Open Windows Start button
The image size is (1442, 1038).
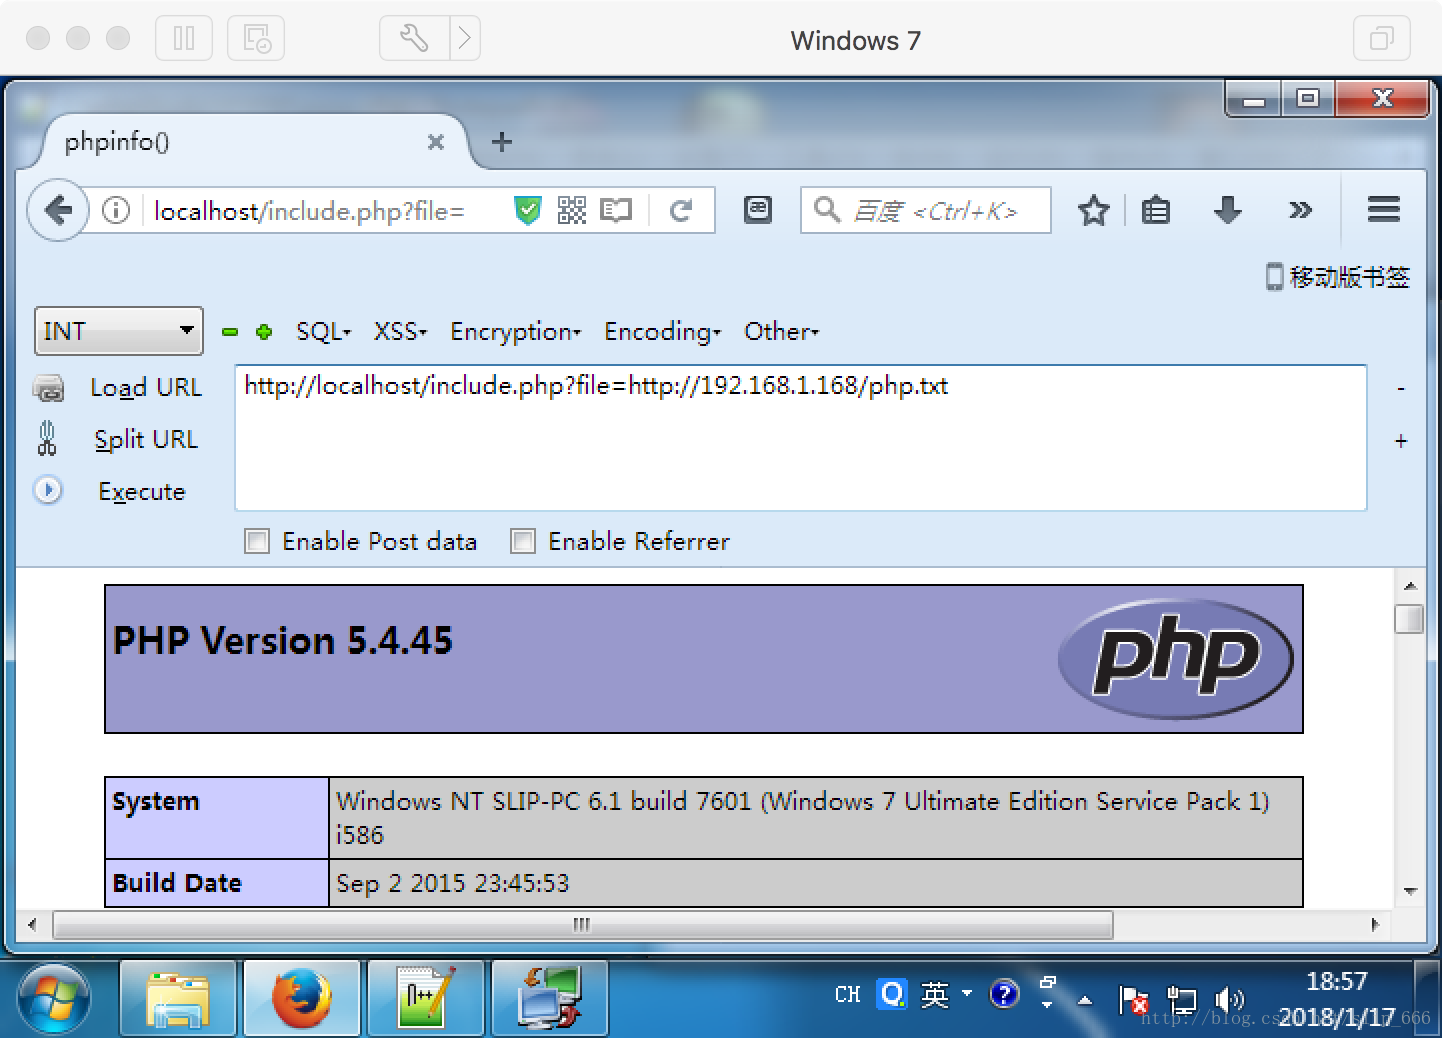click(x=53, y=999)
